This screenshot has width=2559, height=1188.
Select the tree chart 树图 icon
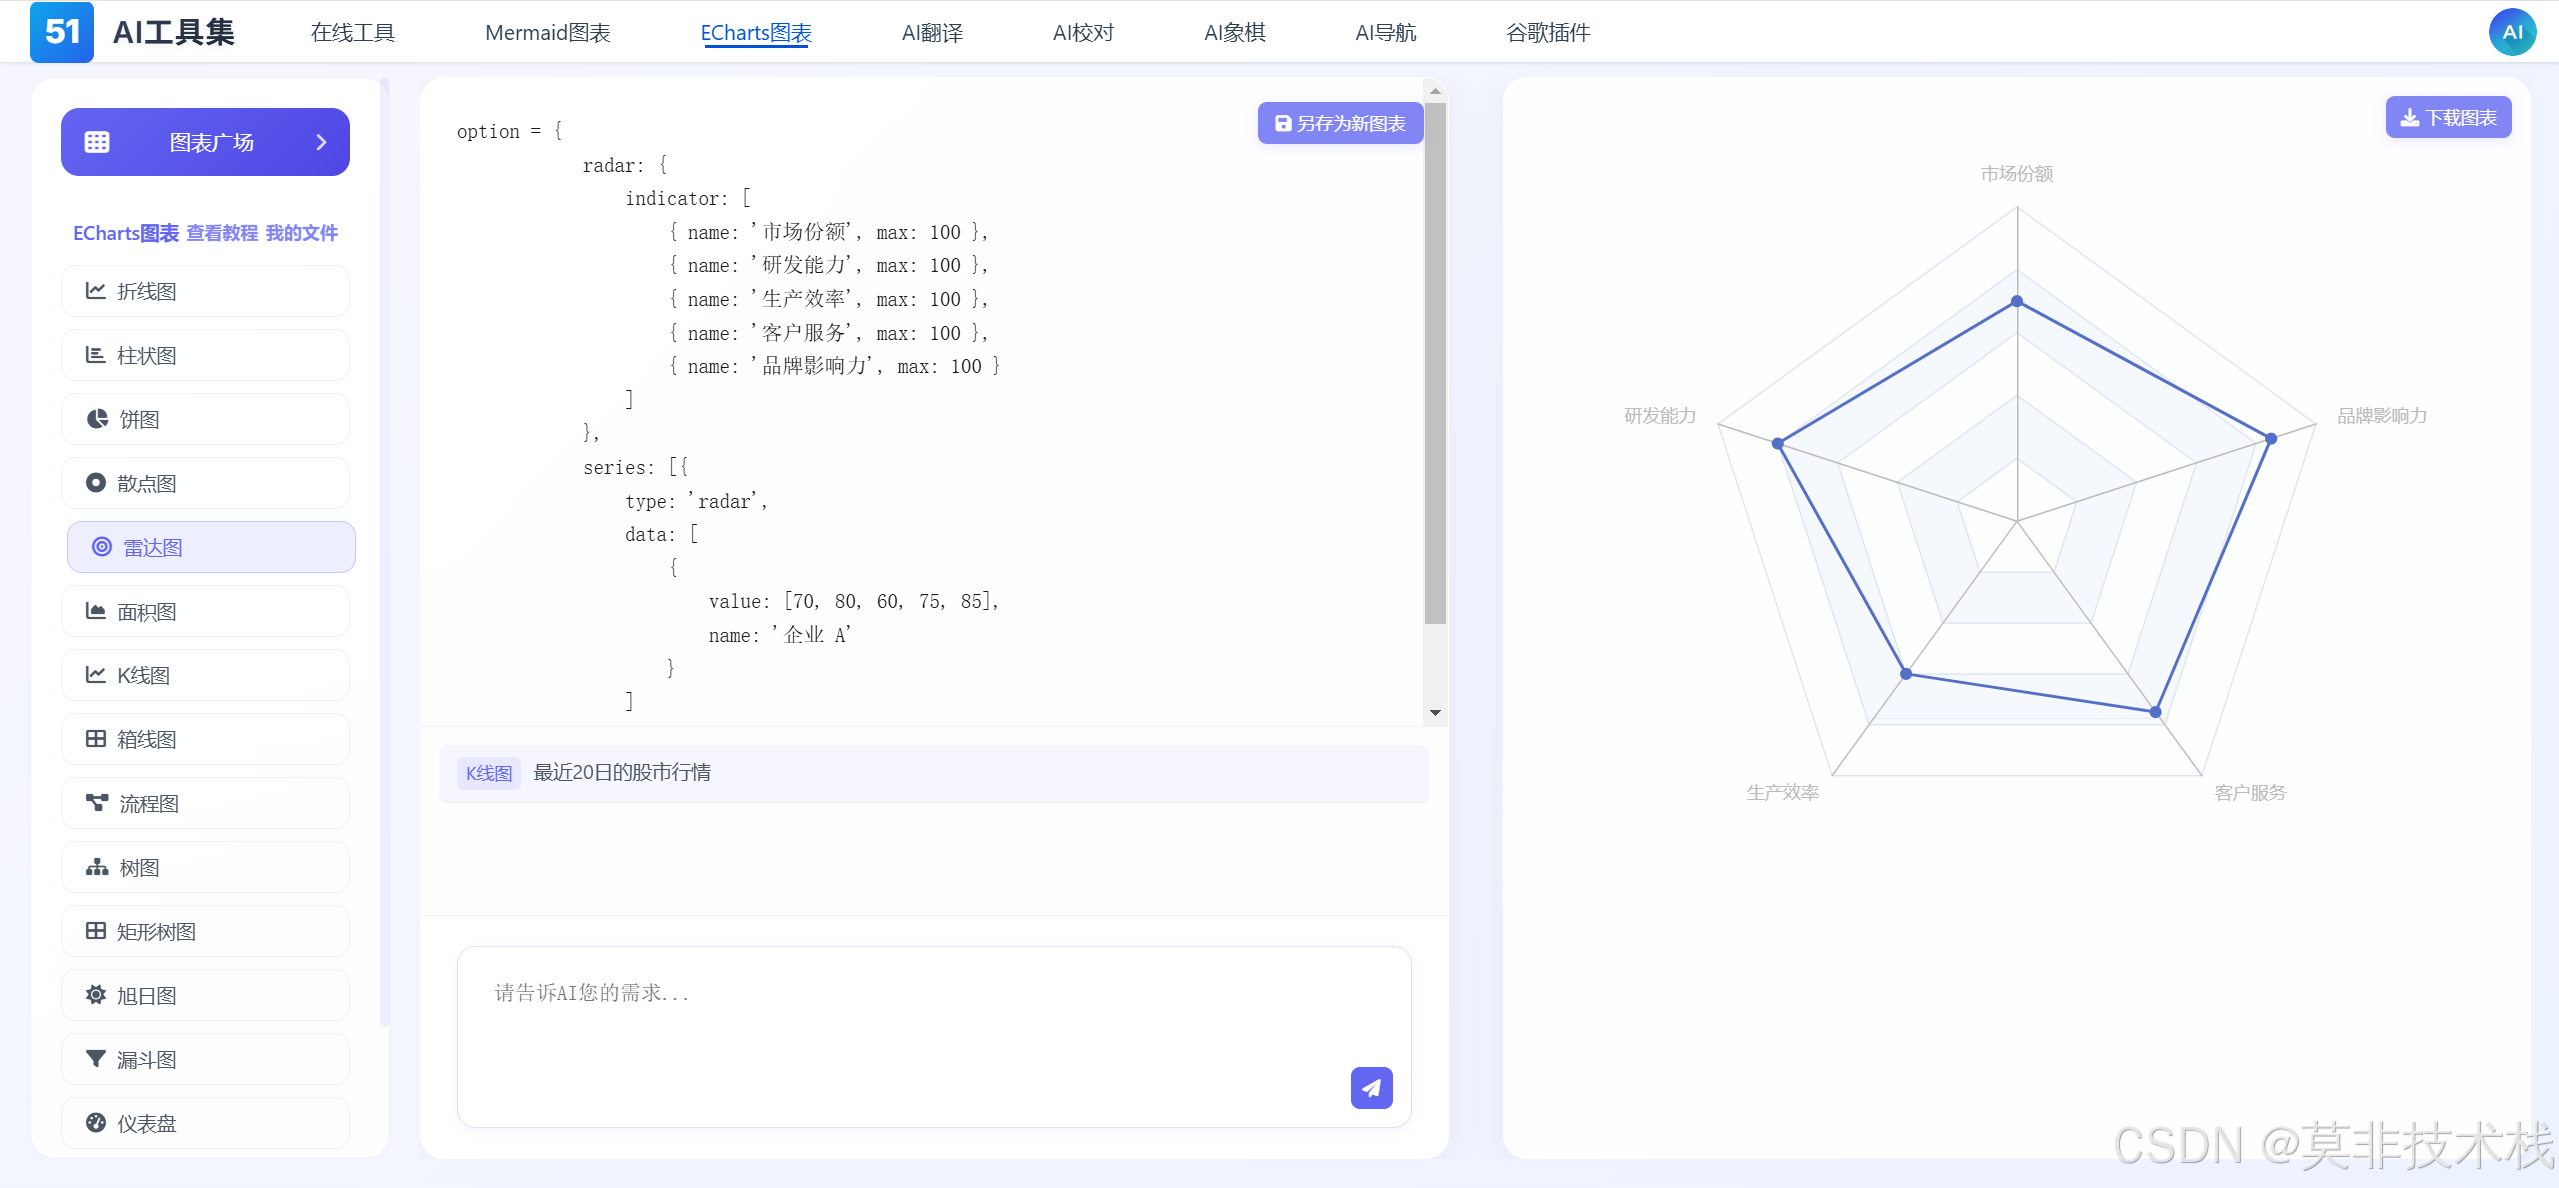click(x=97, y=867)
